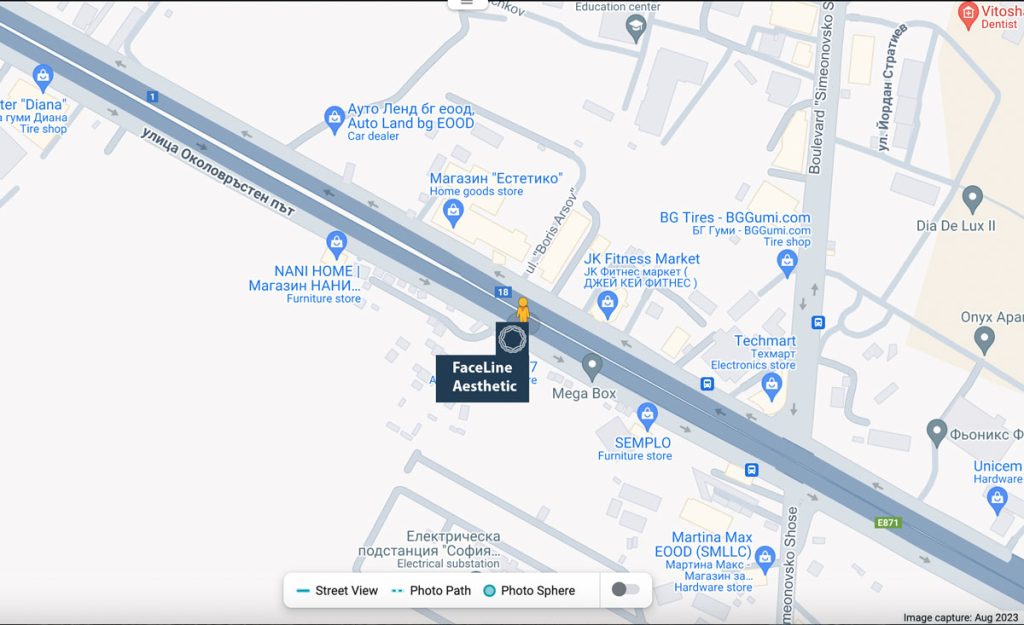Open the Vitosha Dentist red pin

pyautogui.click(x=968, y=16)
